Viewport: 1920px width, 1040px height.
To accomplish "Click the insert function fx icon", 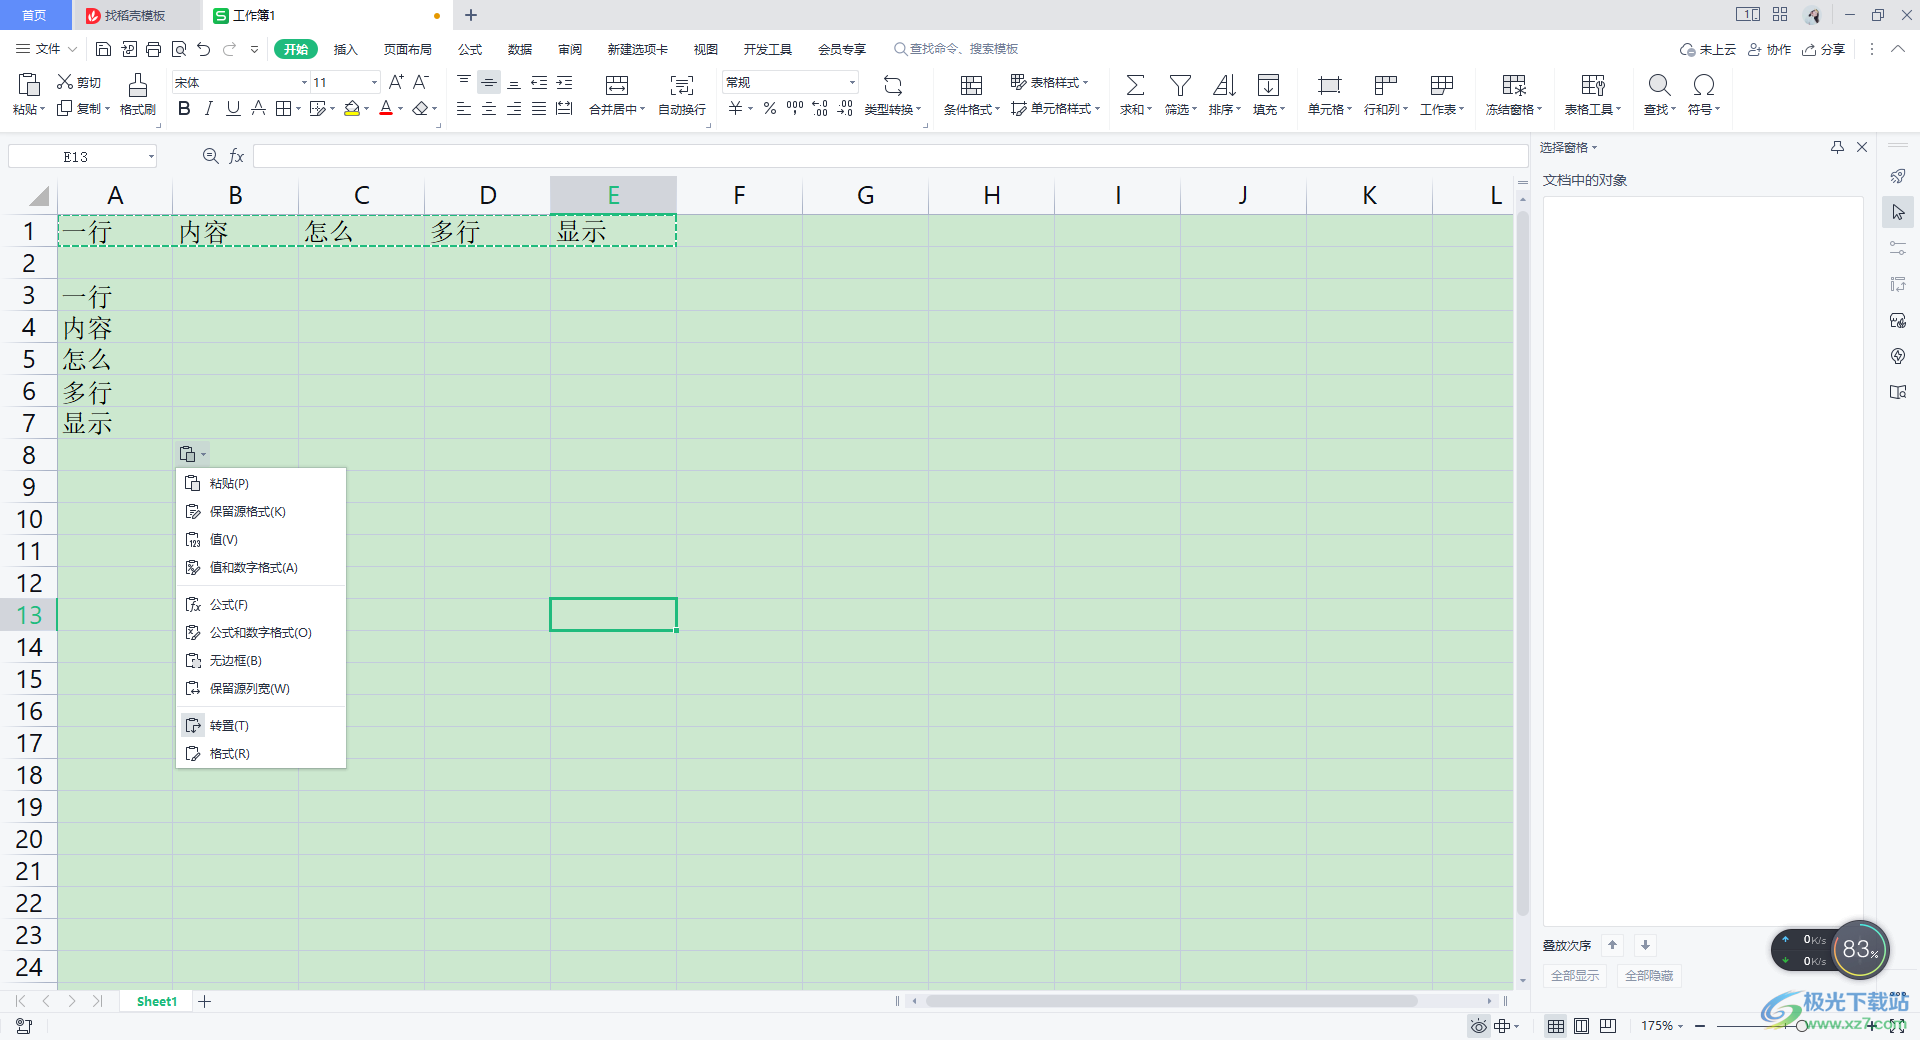I will tap(237, 156).
